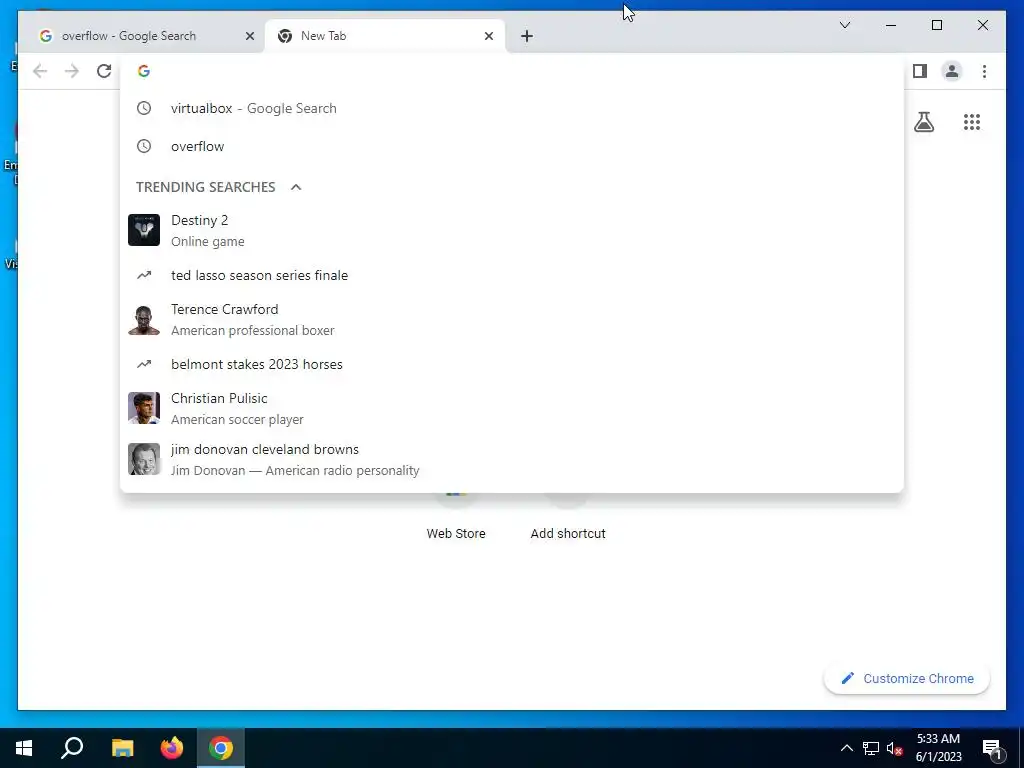Open the taskbar clock showing 5:33 AM
This screenshot has height=768, width=1024.
tap(938, 748)
